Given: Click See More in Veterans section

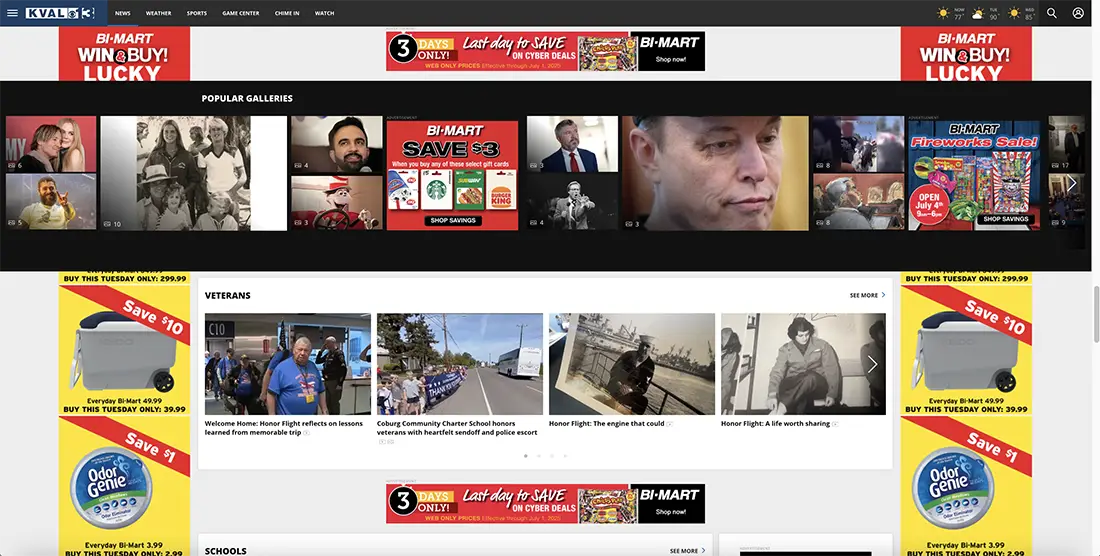Looking at the screenshot, I should click(x=867, y=295).
